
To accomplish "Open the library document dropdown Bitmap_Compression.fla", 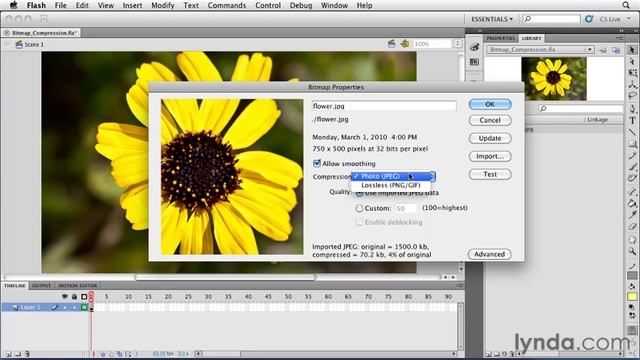I will (x=540, y=49).
